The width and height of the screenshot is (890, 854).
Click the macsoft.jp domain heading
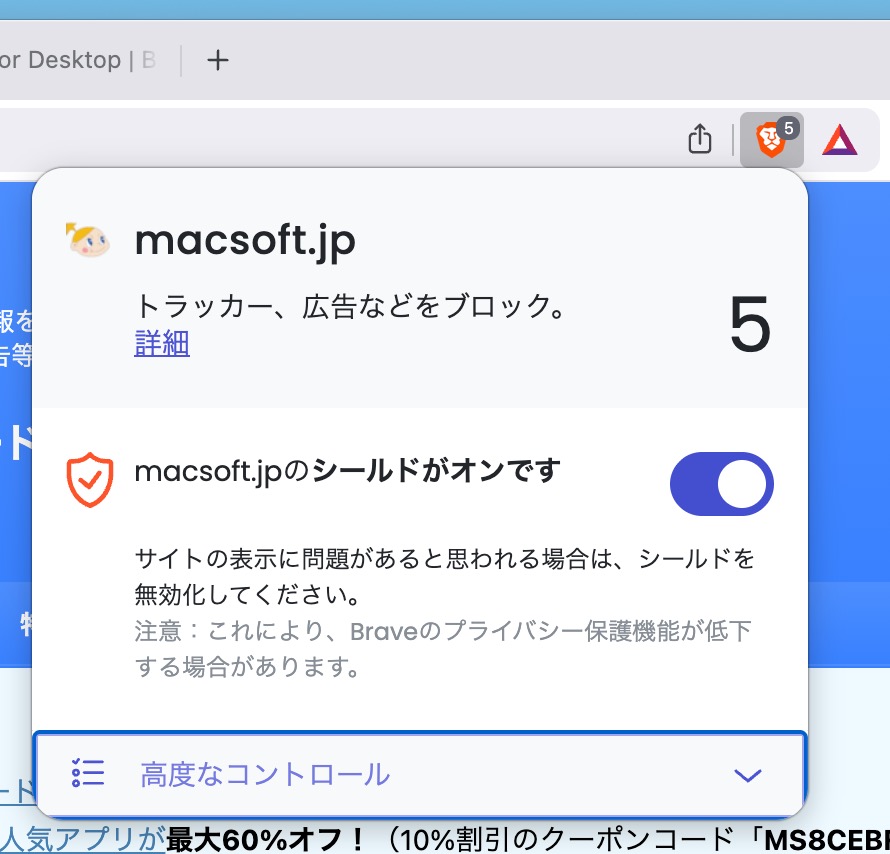coord(245,240)
